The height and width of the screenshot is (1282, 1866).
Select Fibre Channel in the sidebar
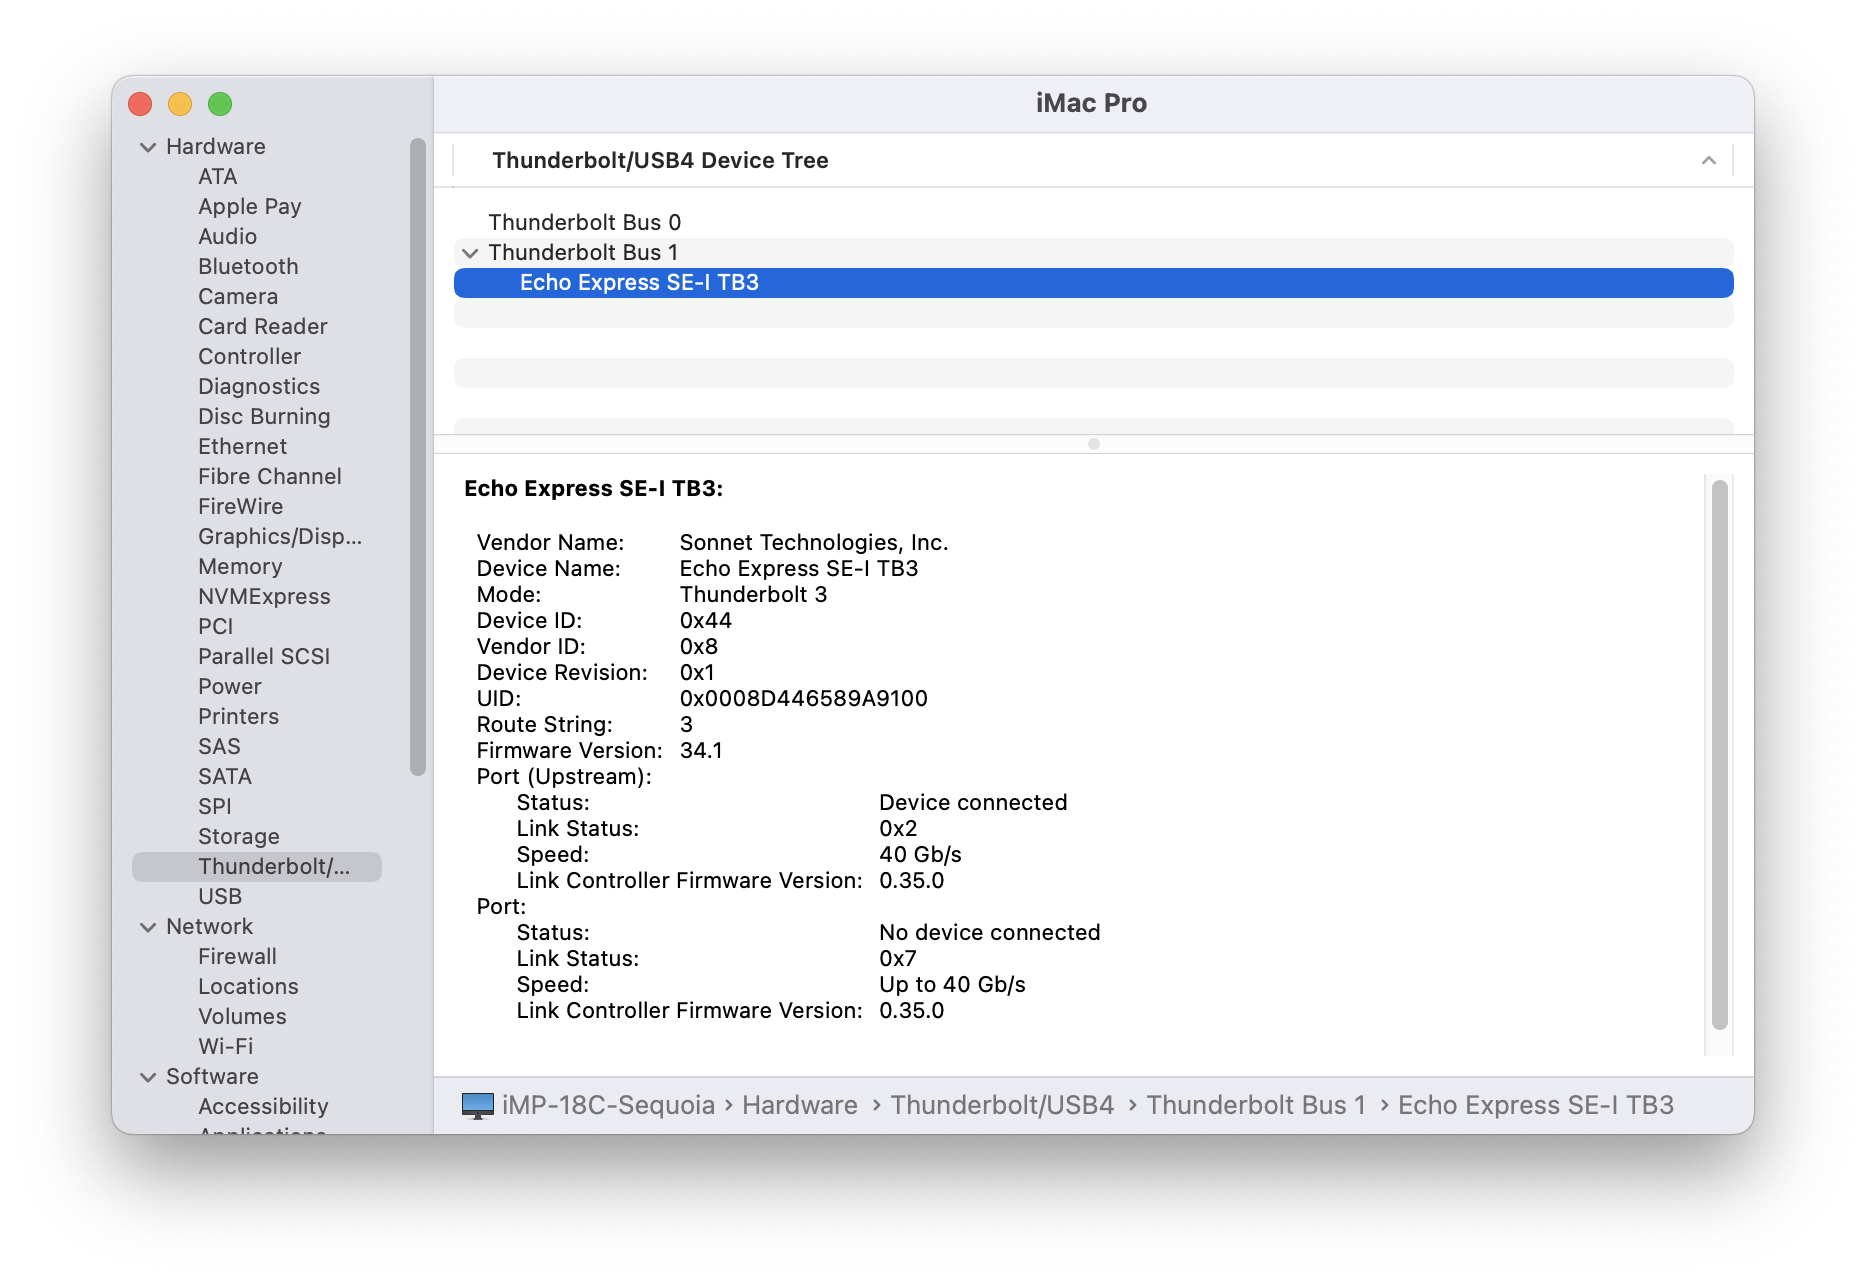pos(270,477)
